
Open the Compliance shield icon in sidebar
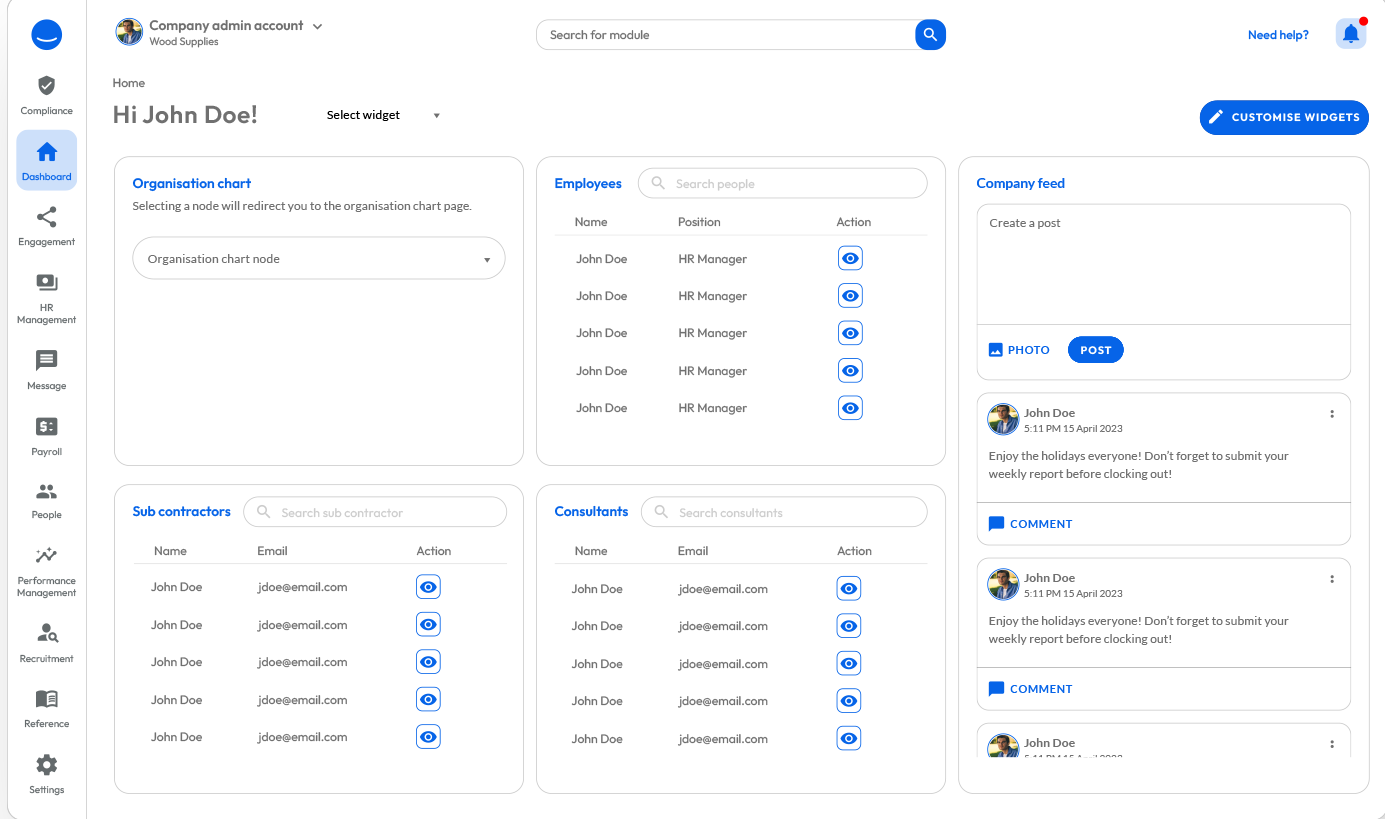click(x=46, y=86)
